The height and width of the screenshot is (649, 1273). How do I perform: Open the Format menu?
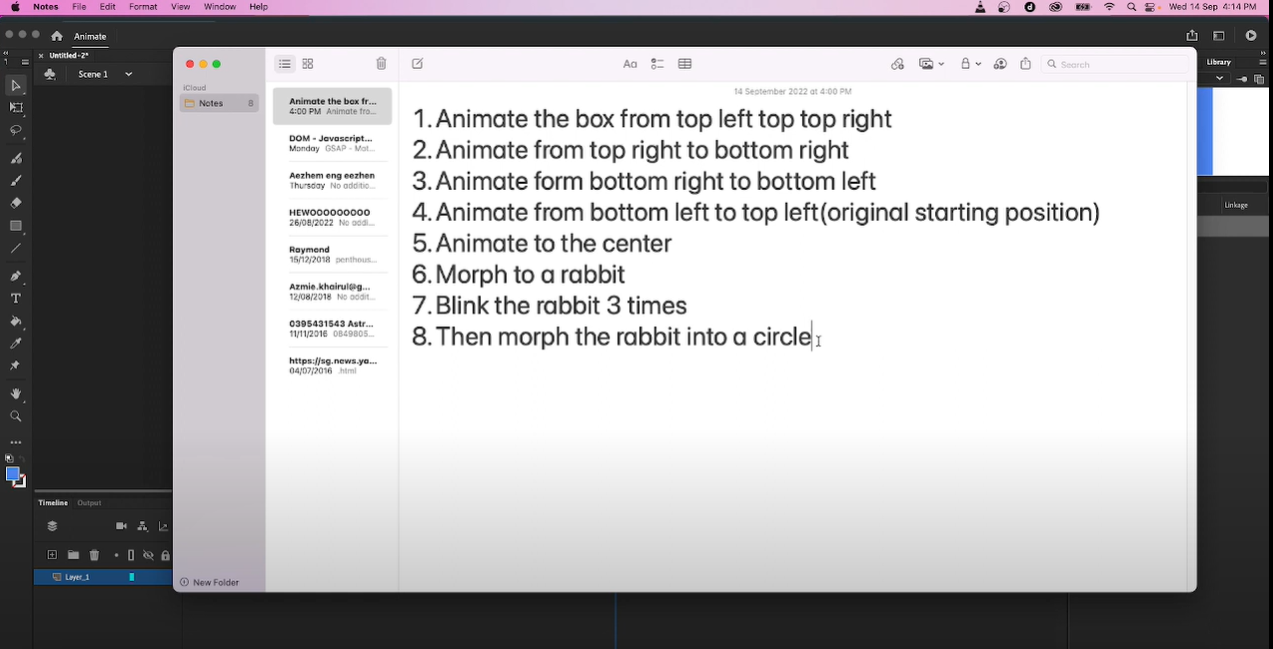[143, 7]
